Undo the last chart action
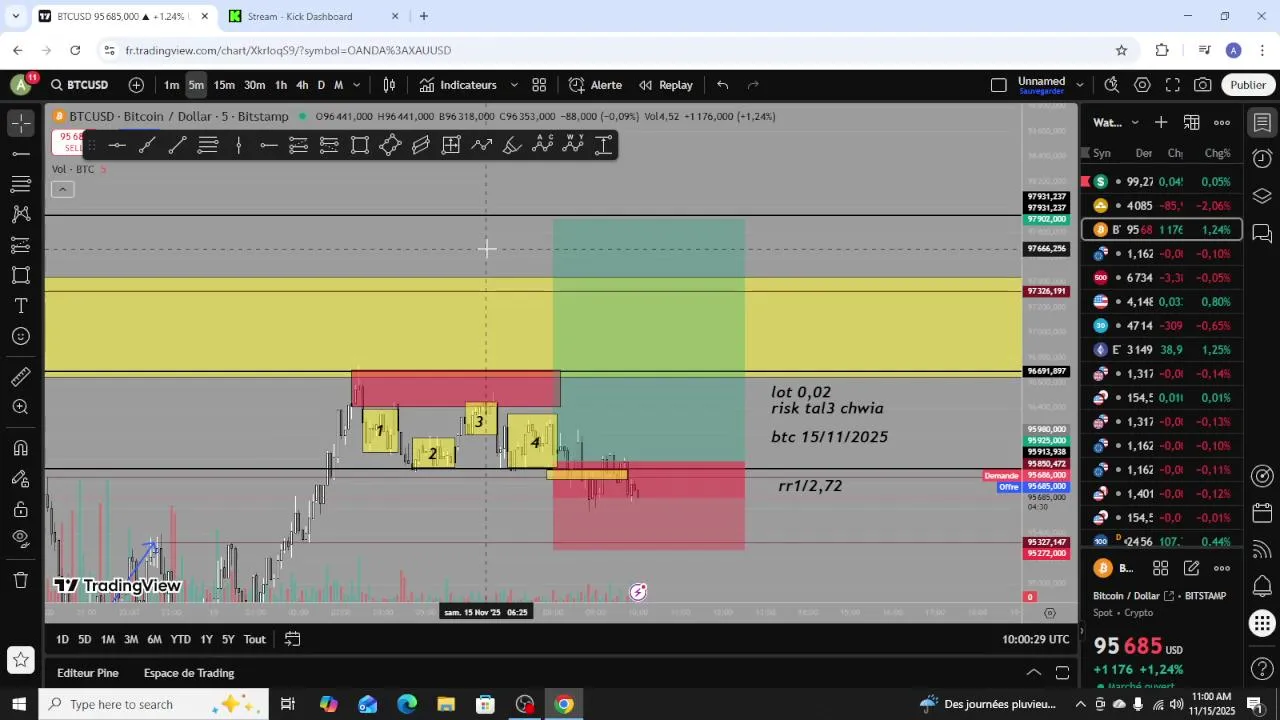The image size is (1280, 720). coord(723,85)
